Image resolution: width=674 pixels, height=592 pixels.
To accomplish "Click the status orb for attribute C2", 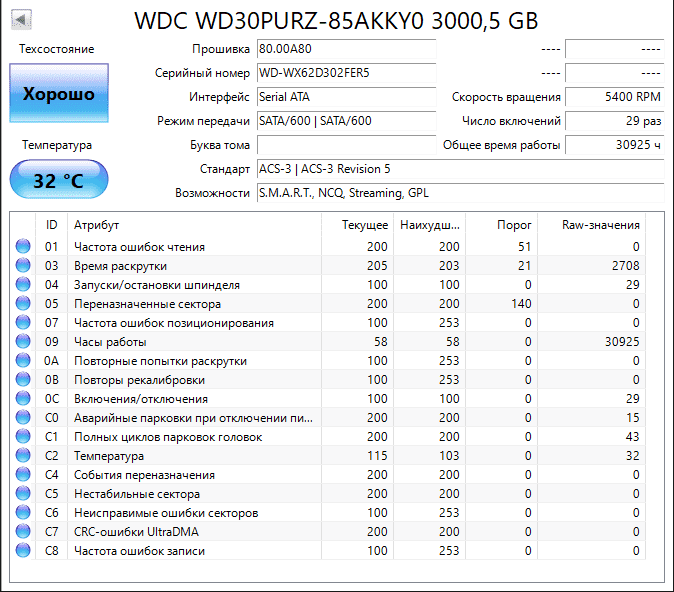I will click(23, 455).
